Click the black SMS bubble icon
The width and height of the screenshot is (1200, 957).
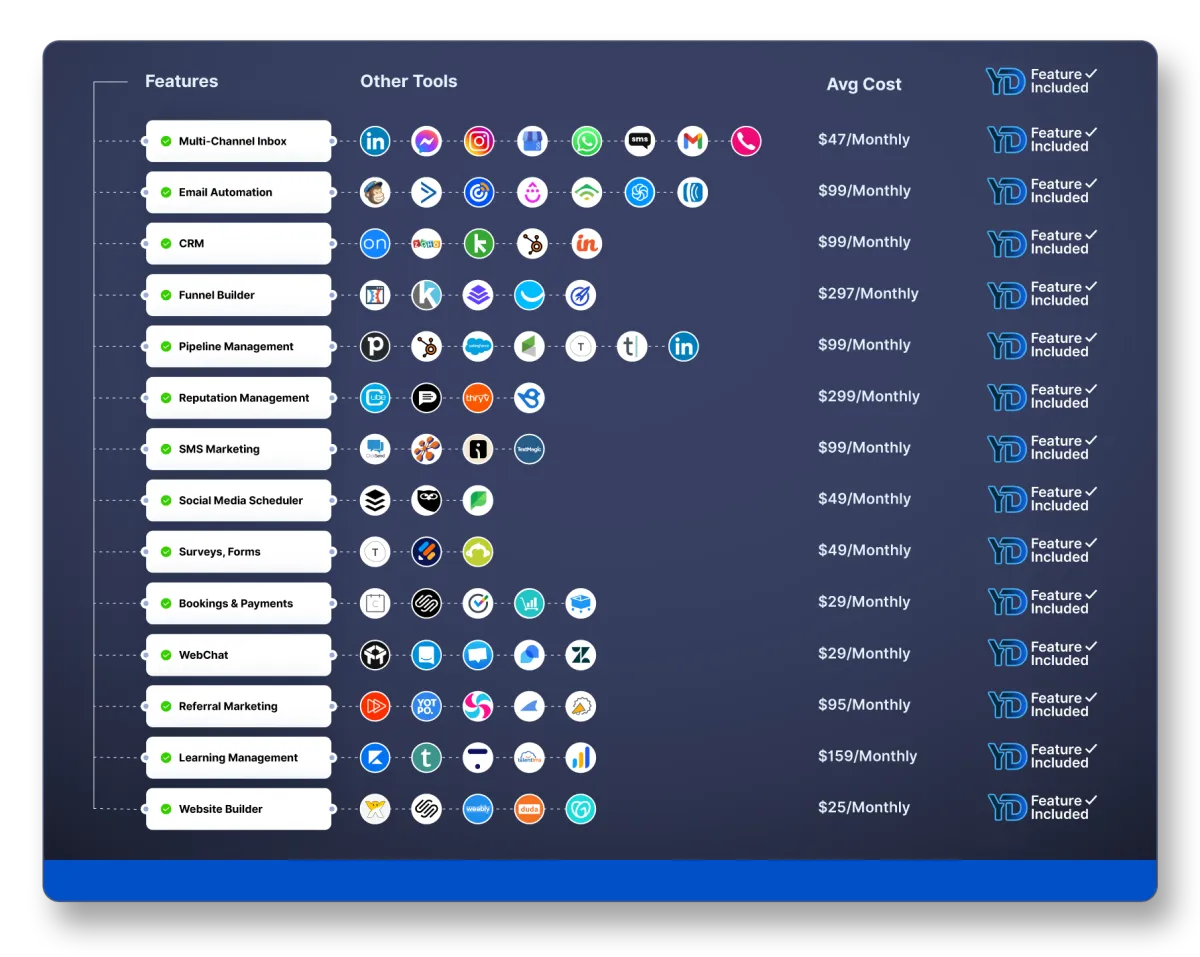pos(640,141)
